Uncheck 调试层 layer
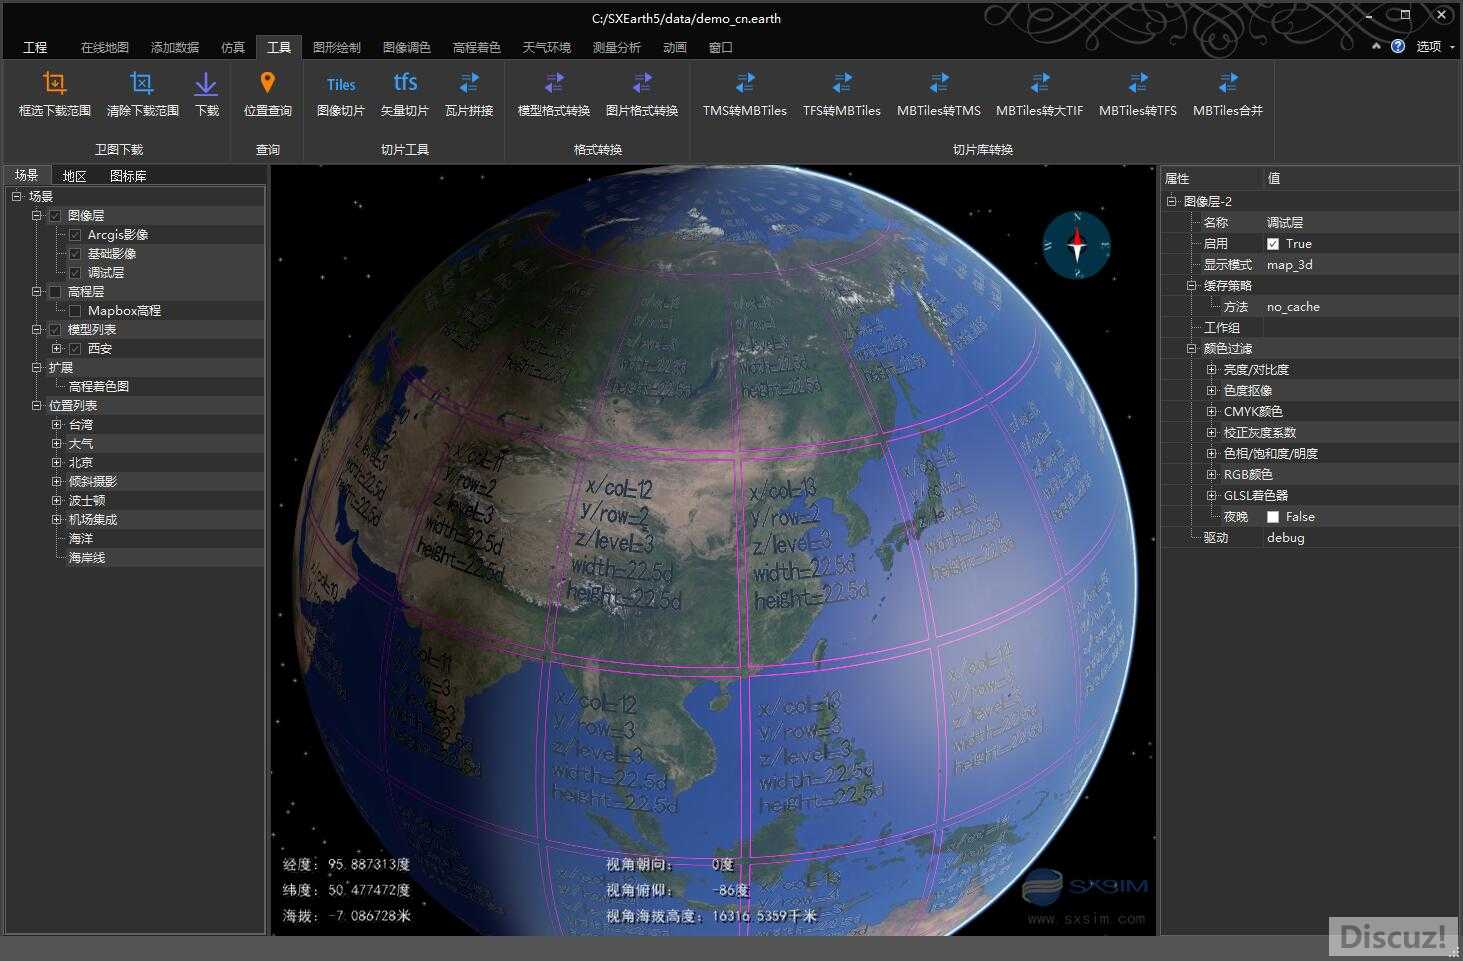1463x961 pixels. [75, 273]
